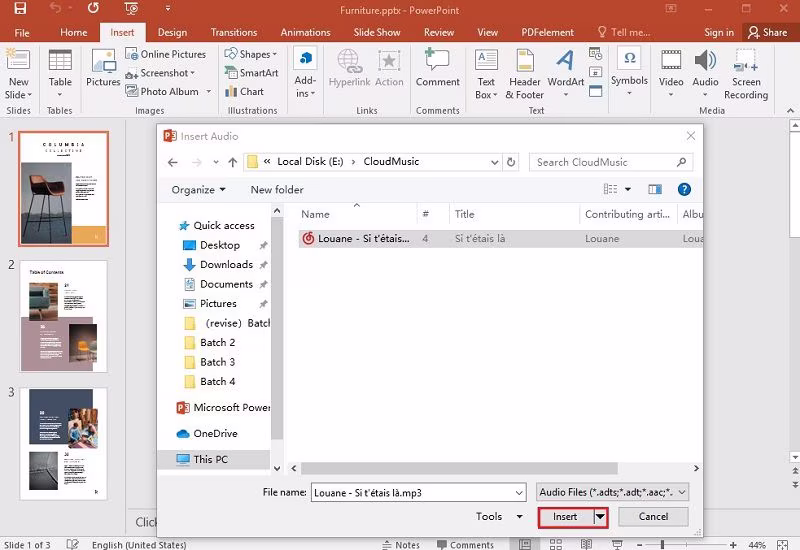Create a New folder in the dialog

[x=277, y=190]
